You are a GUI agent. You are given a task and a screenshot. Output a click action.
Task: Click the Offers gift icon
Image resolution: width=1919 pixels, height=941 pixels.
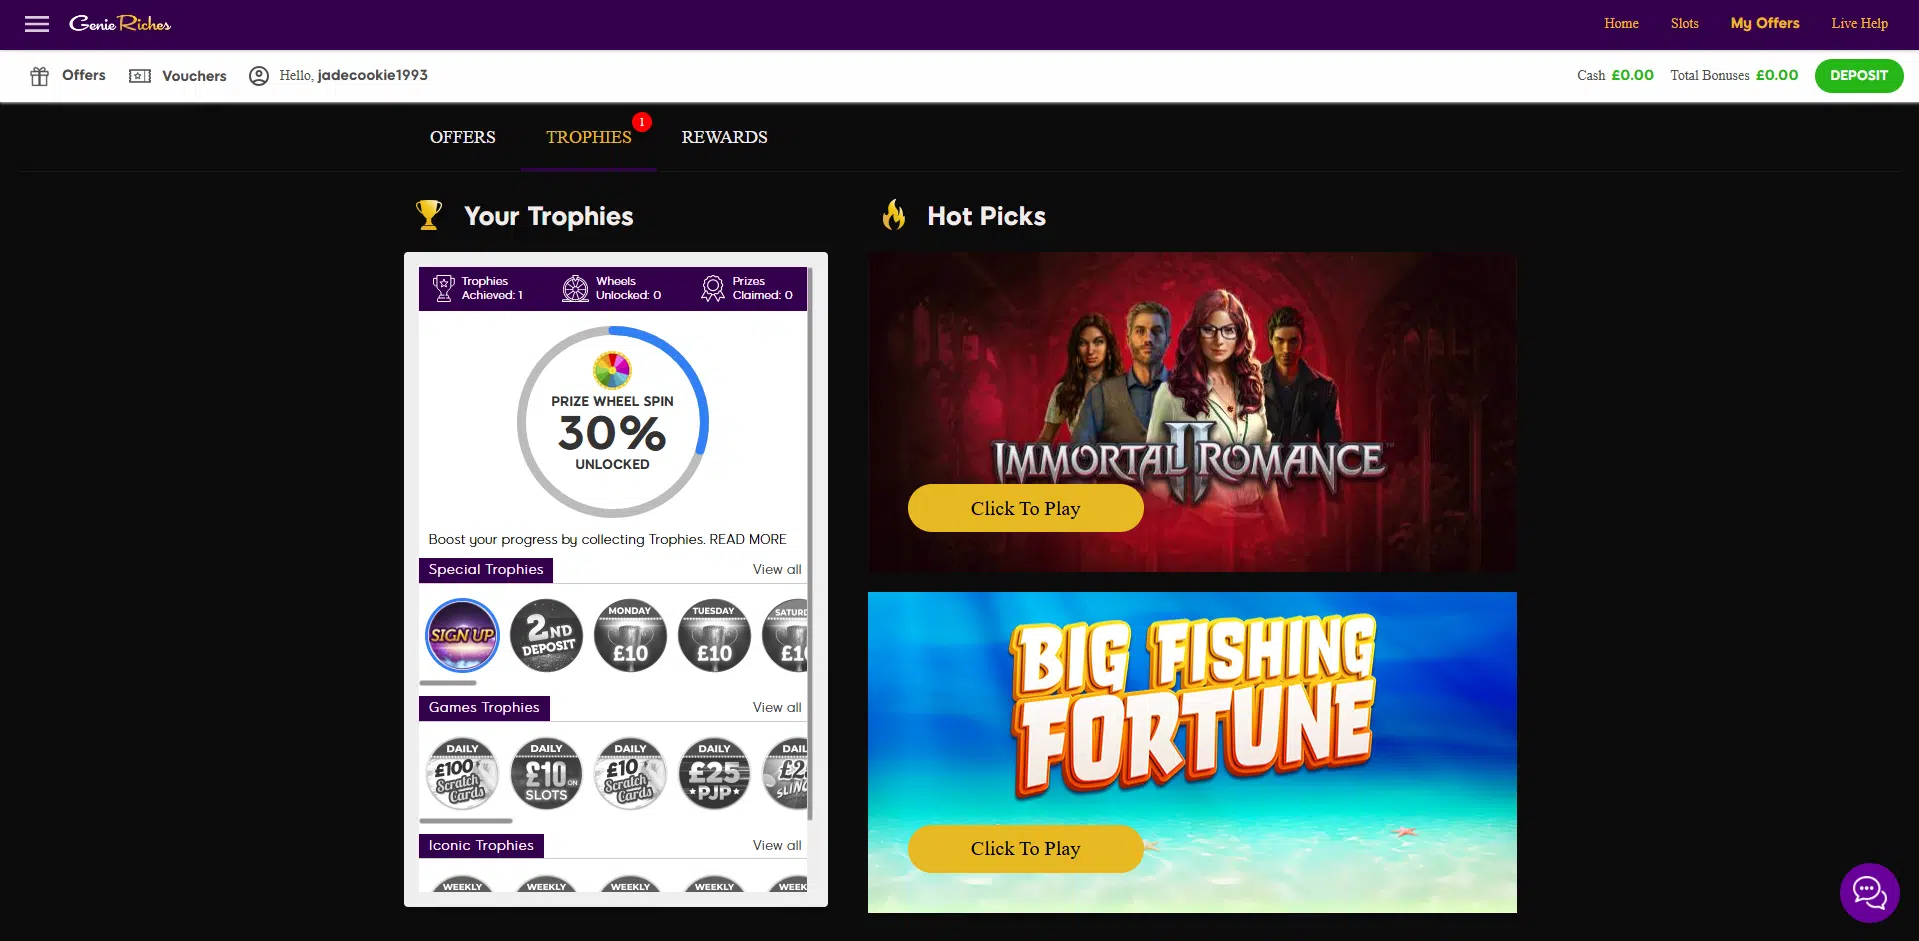(39, 76)
